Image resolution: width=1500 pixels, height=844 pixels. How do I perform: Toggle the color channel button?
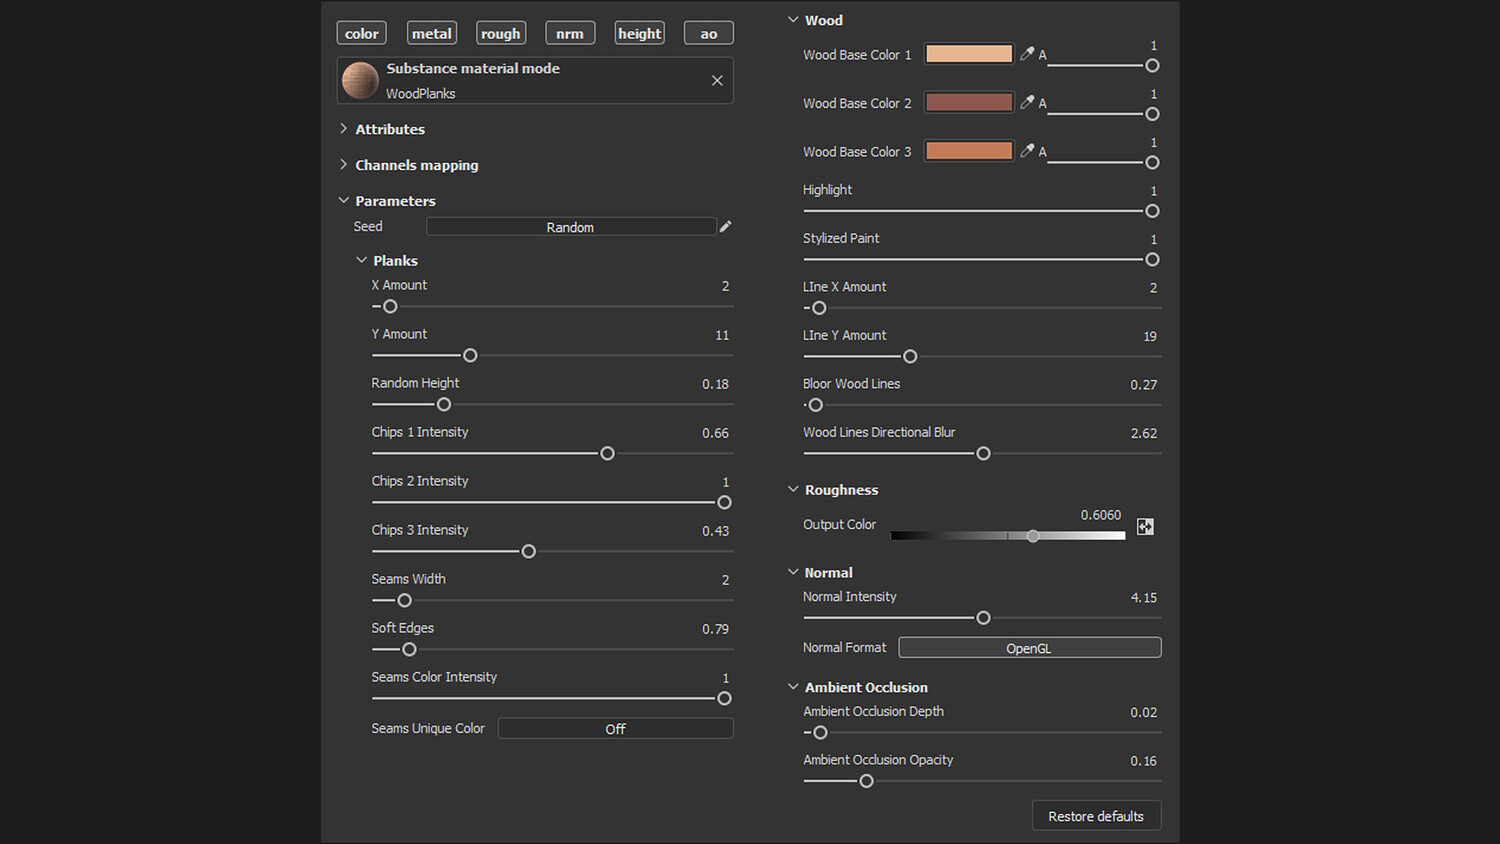[x=361, y=34]
